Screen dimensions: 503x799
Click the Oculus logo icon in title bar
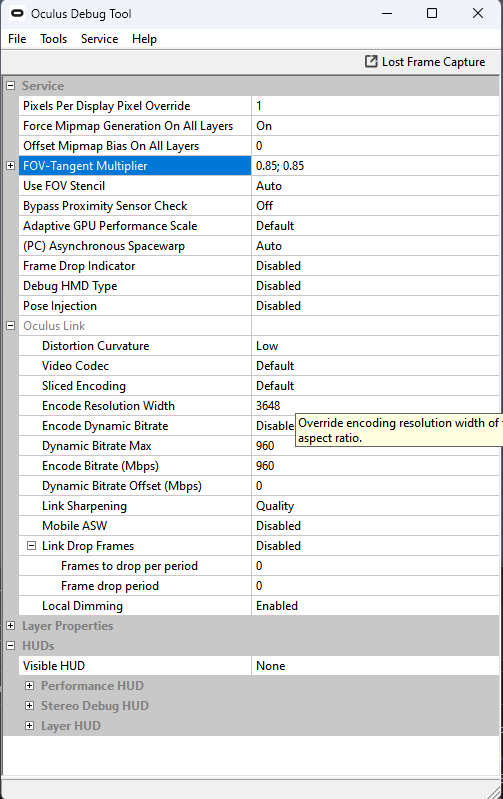pos(17,13)
